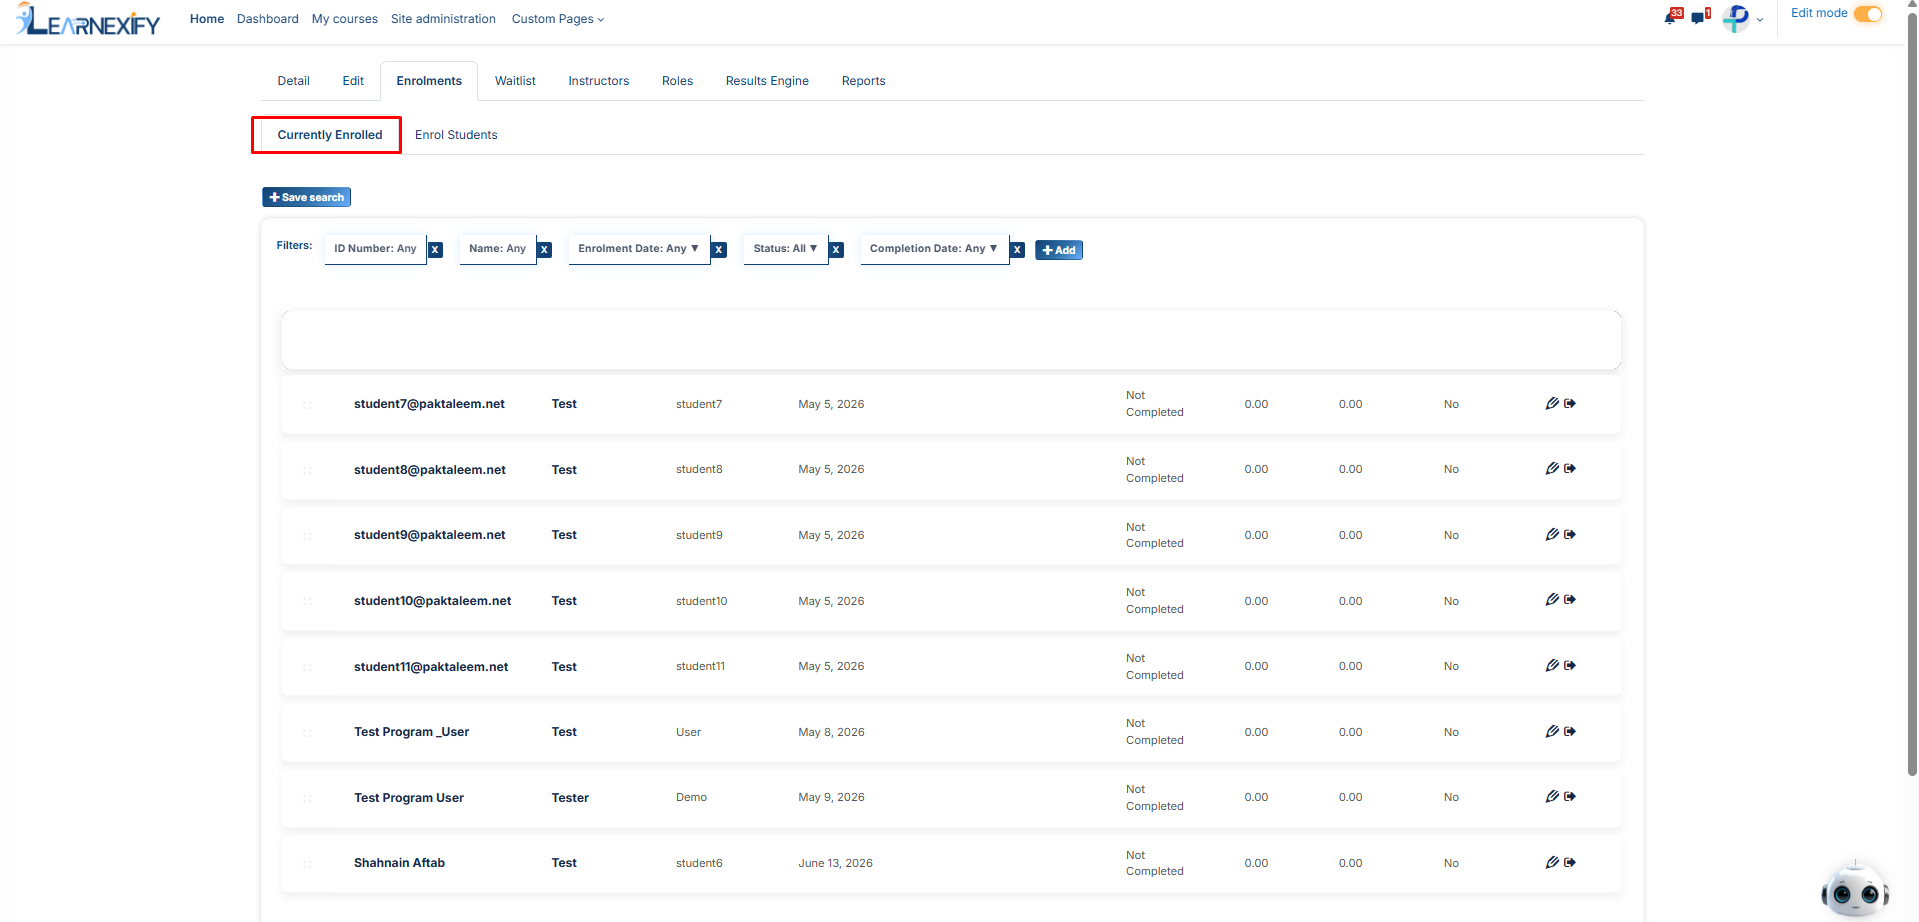
Task: Unenrol student9@paktaleem.net using the exit icon
Action: tap(1570, 535)
